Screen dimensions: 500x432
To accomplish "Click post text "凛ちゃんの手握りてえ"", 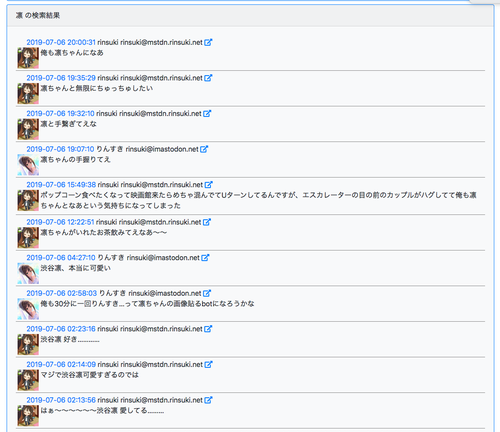I will [x=75, y=160].
